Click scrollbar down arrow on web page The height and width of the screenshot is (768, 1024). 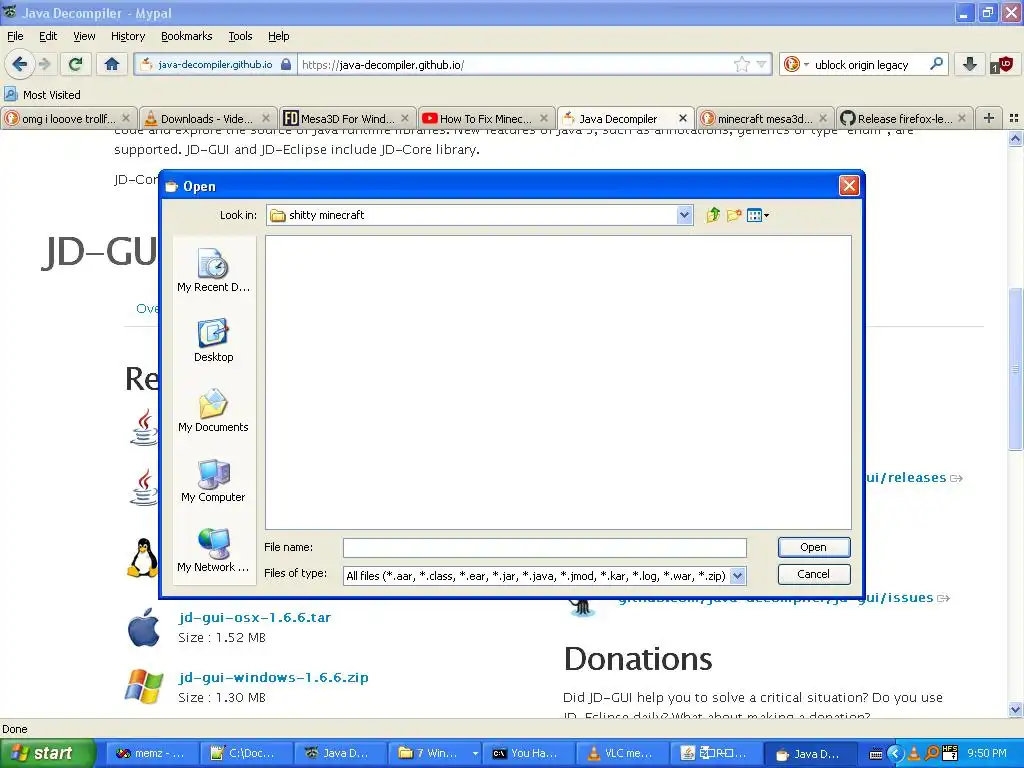[x=1015, y=710]
